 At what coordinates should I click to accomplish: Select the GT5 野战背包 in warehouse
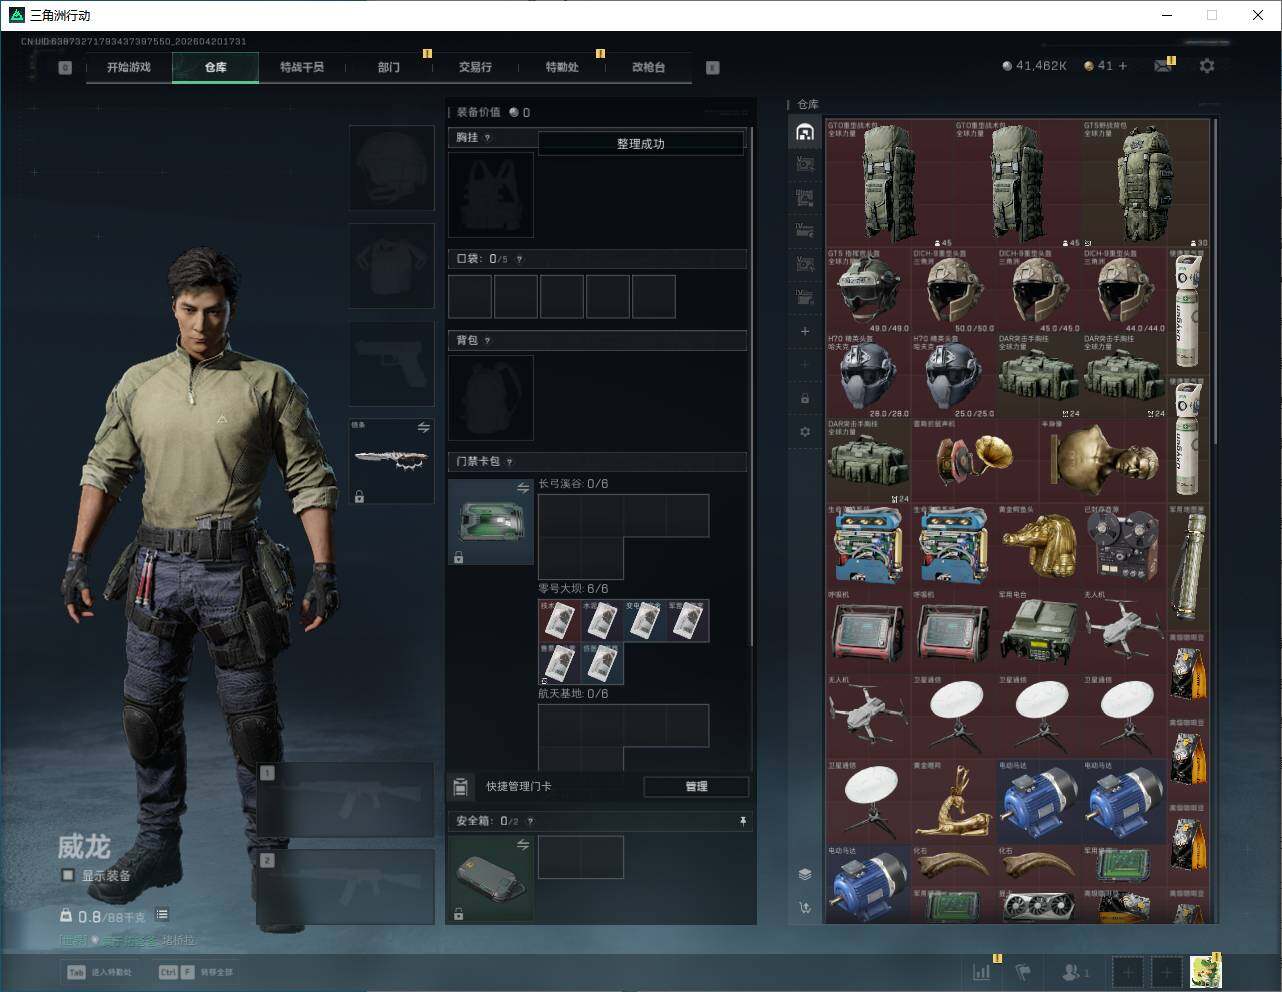point(1146,184)
